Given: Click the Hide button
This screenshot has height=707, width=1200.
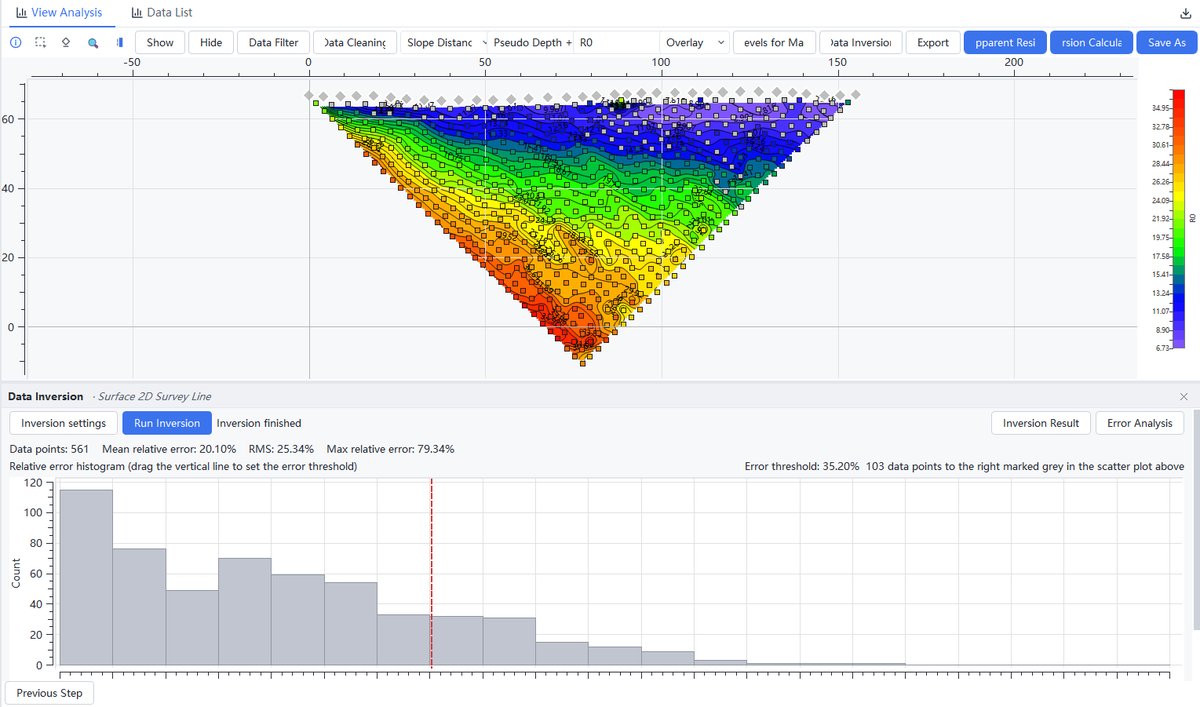Looking at the screenshot, I should (211, 43).
